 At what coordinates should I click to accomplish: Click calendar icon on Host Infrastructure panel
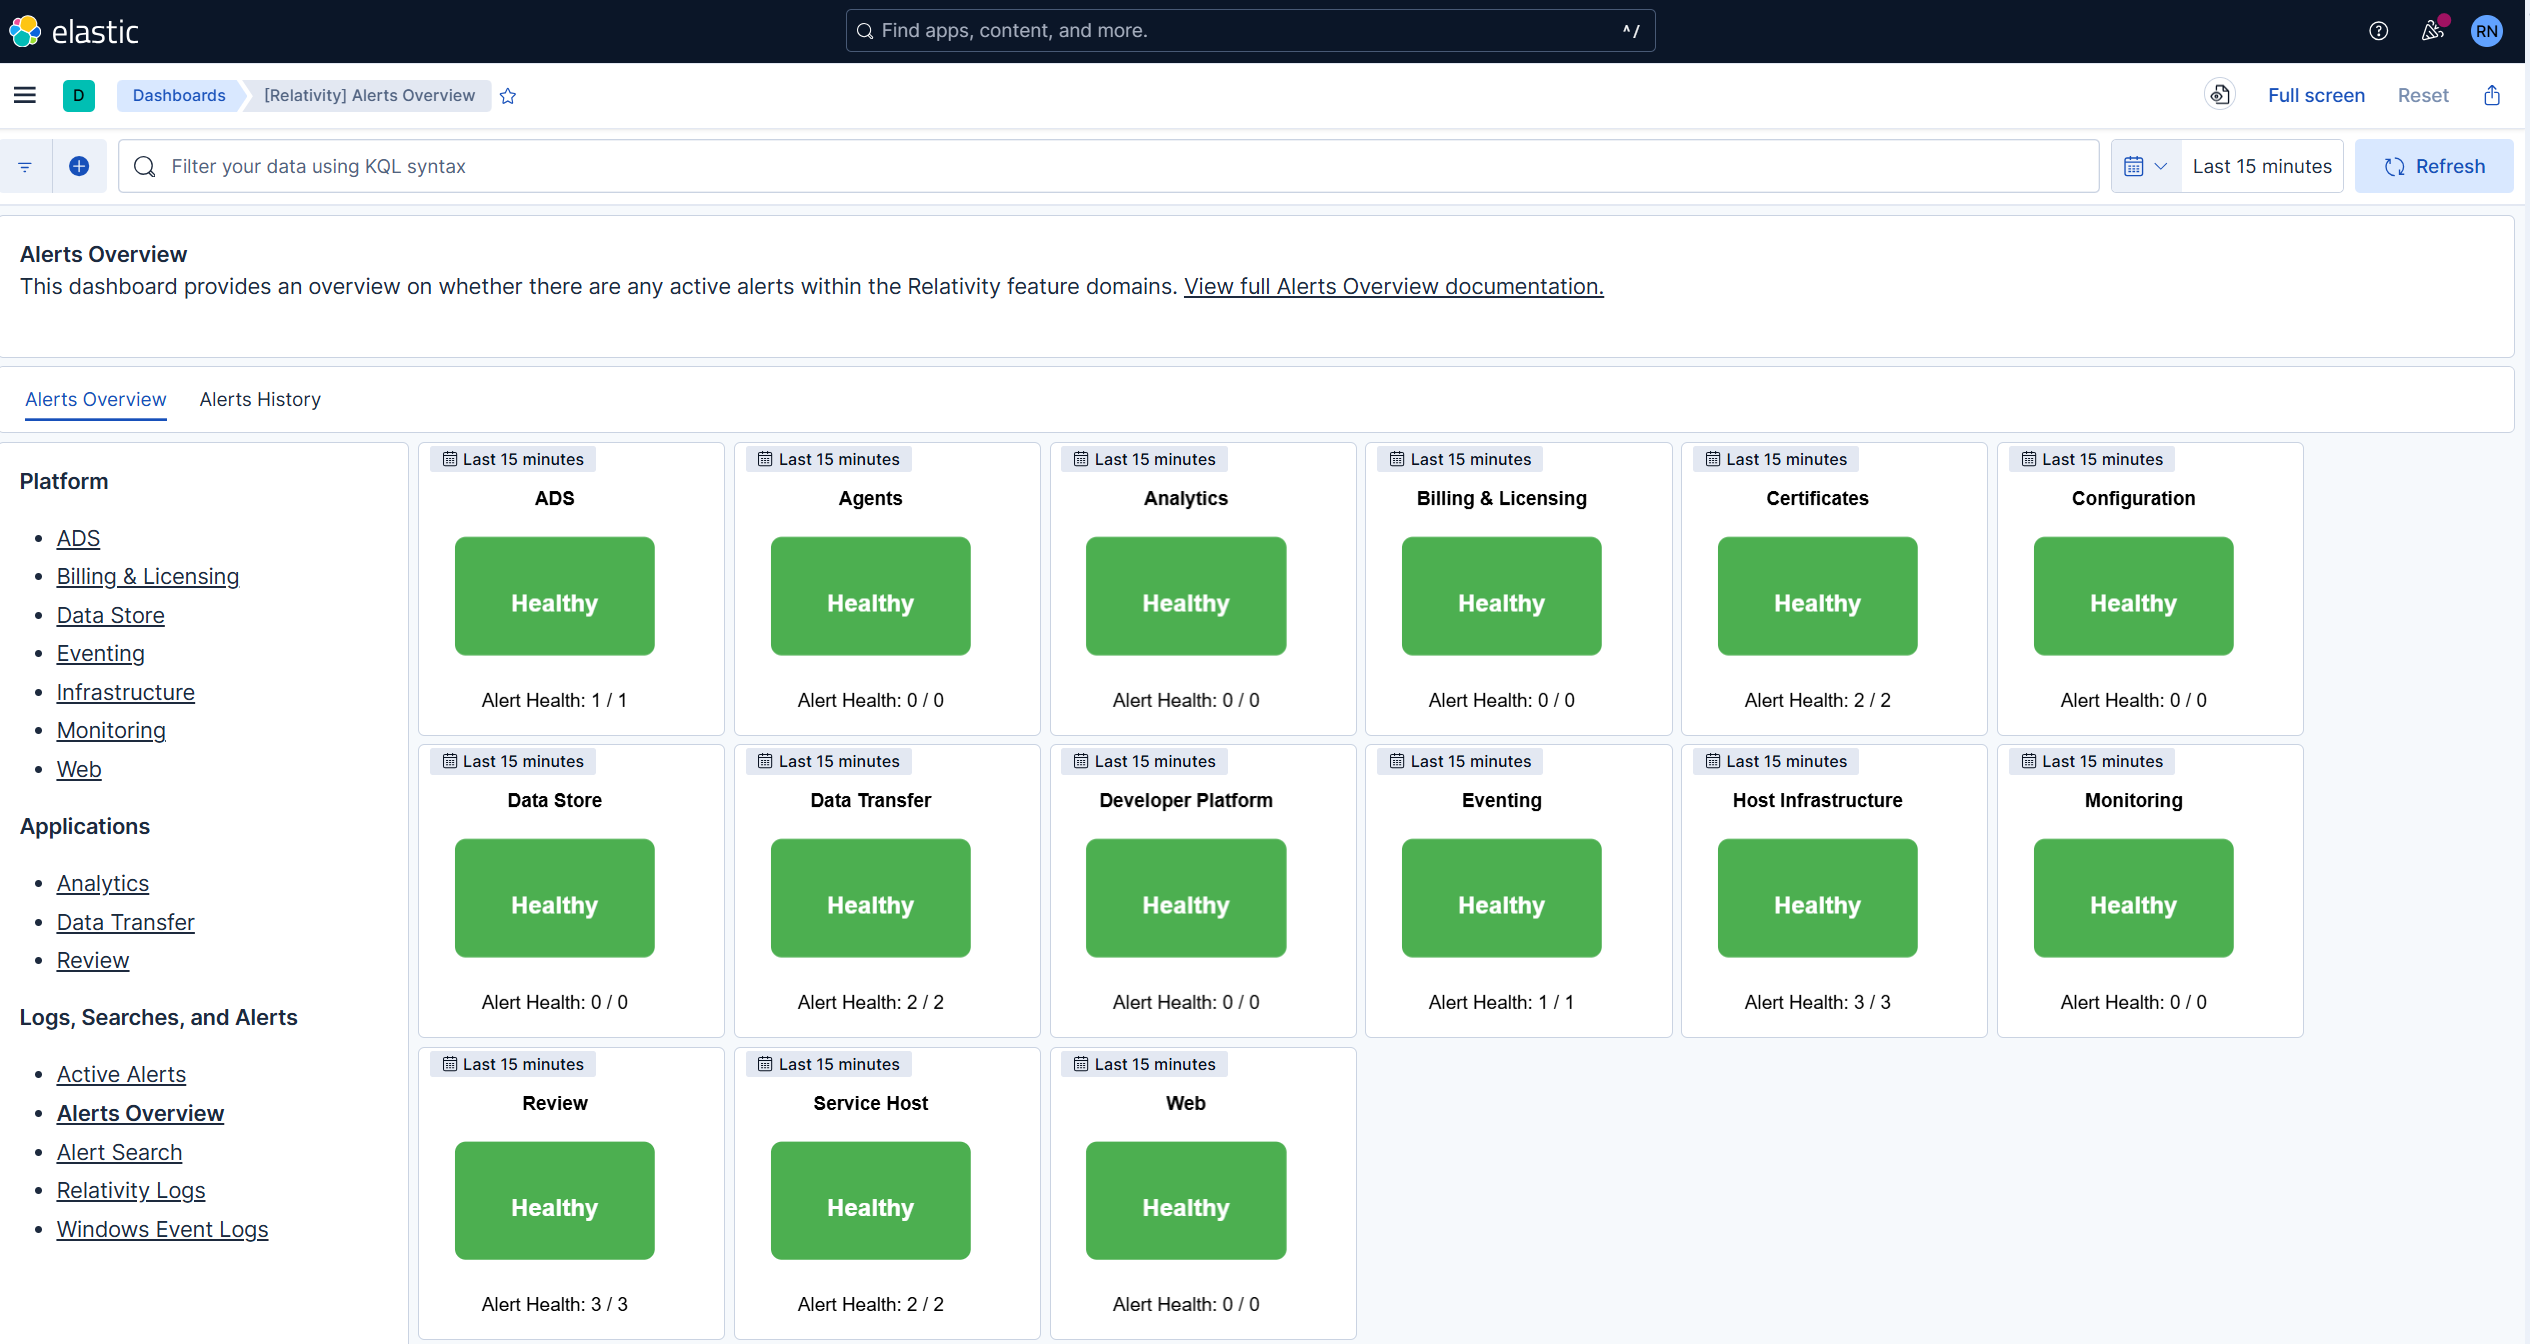coord(1713,761)
